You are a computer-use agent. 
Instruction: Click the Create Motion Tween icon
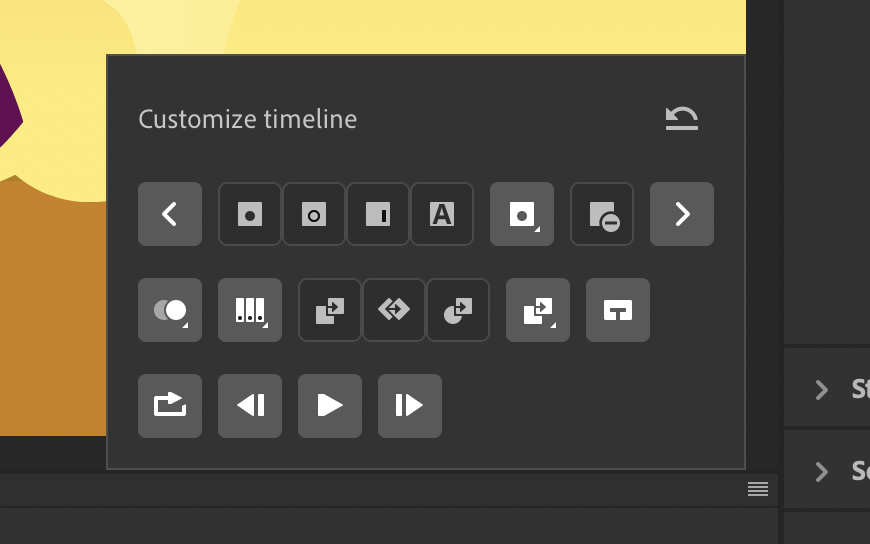pos(394,310)
